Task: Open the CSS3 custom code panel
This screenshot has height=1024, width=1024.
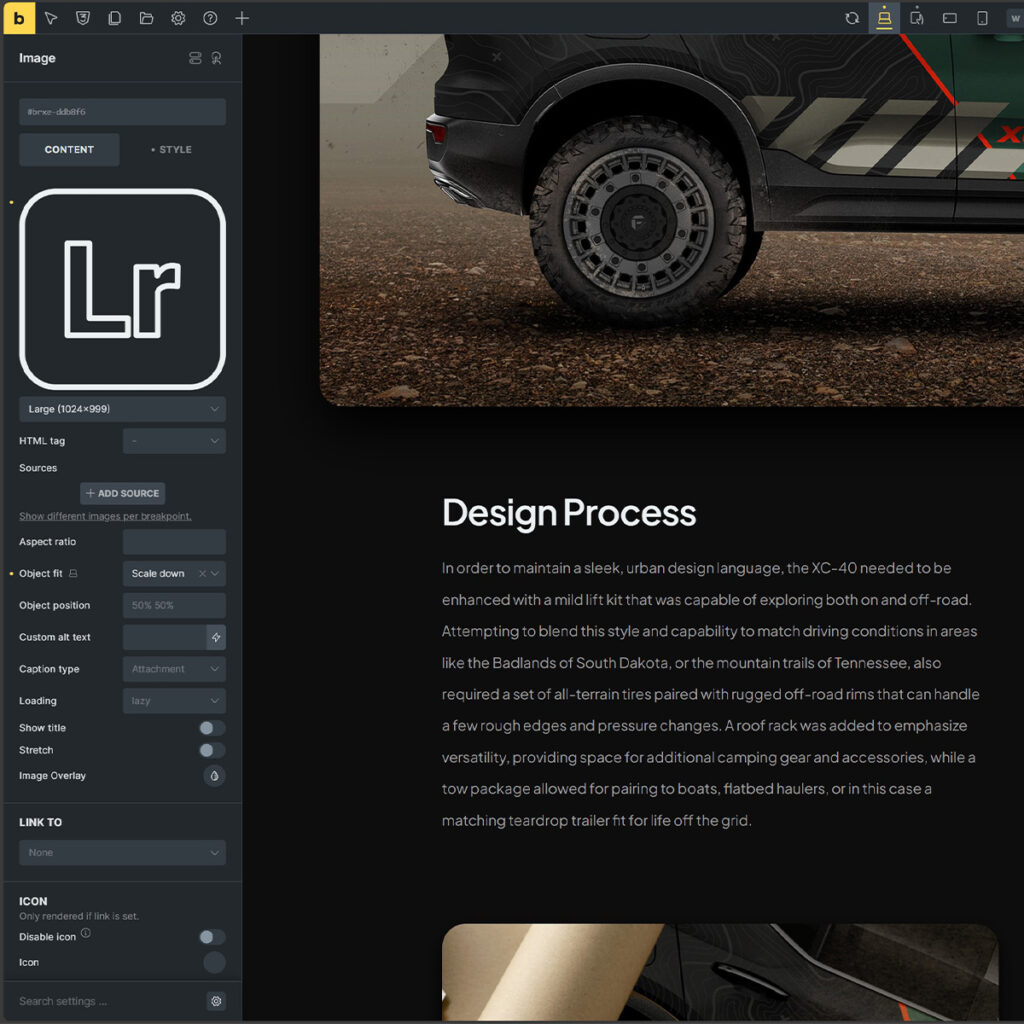Action: click(83, 18)
